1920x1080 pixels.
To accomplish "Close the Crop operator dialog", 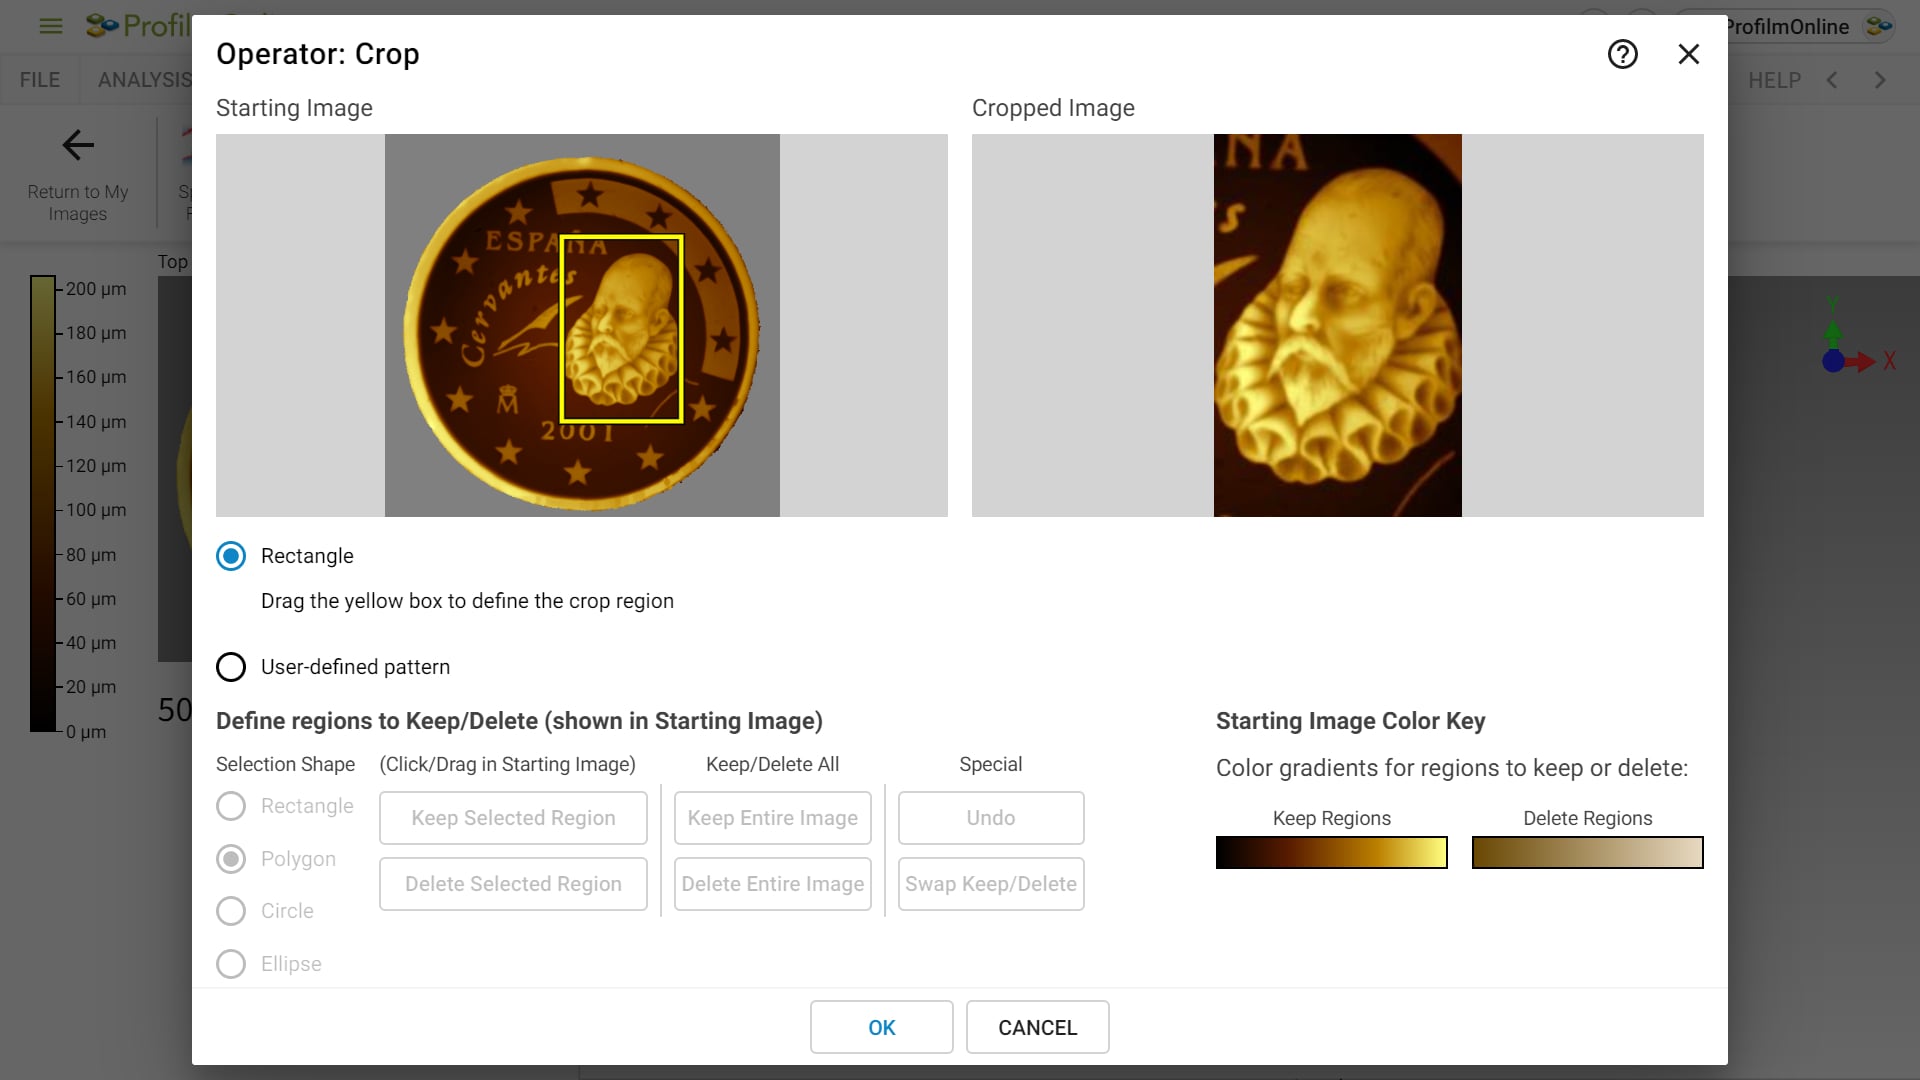I will tap(1688, 54).
